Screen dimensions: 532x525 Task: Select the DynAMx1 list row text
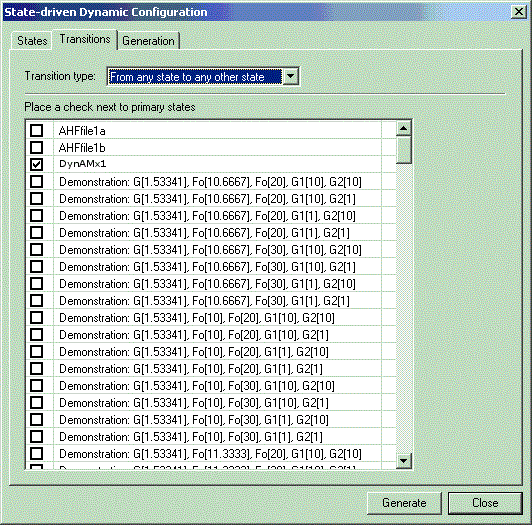(x=82, y=164)
